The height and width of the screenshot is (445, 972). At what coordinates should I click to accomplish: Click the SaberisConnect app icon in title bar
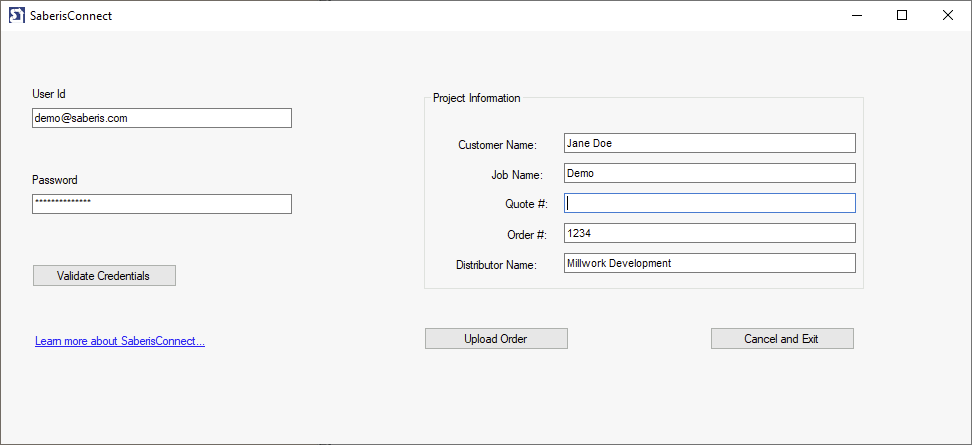pyautogui.click(x=16, y=15)
